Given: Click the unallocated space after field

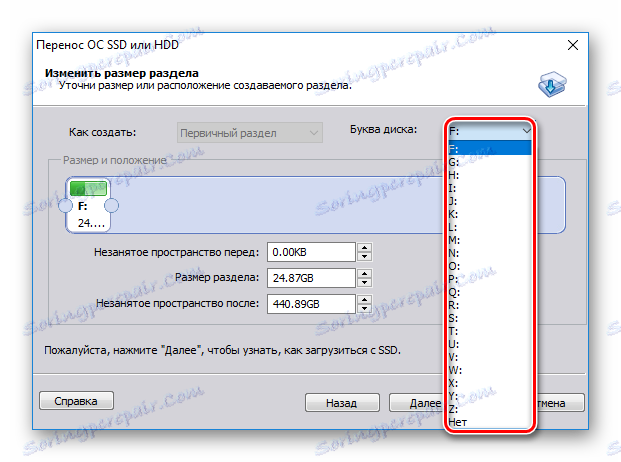Looking at the screenshot, I should click(311, 304).
